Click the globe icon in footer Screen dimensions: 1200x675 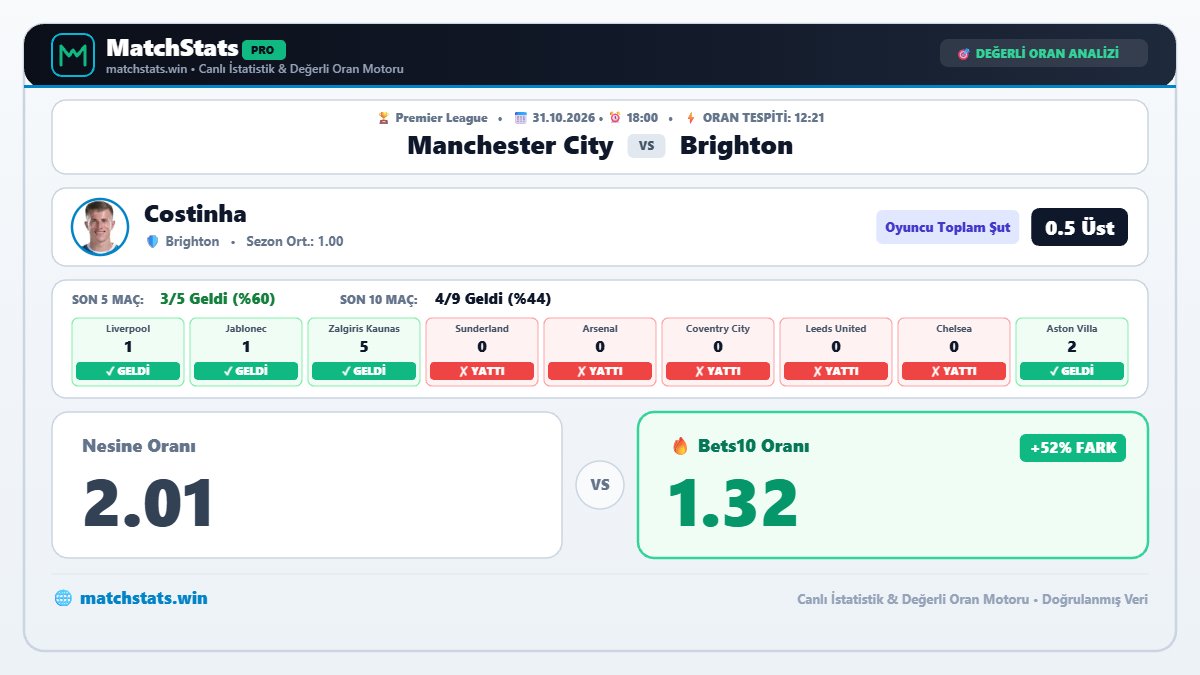click(63, 598)
